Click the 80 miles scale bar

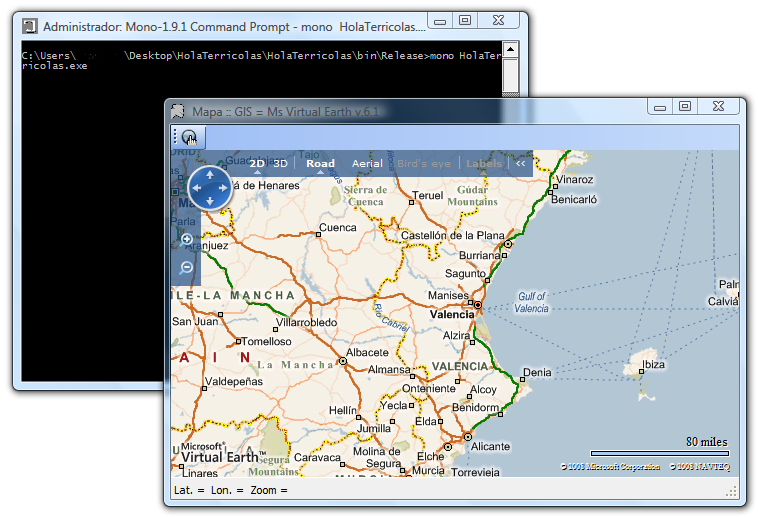click(659, 453)
